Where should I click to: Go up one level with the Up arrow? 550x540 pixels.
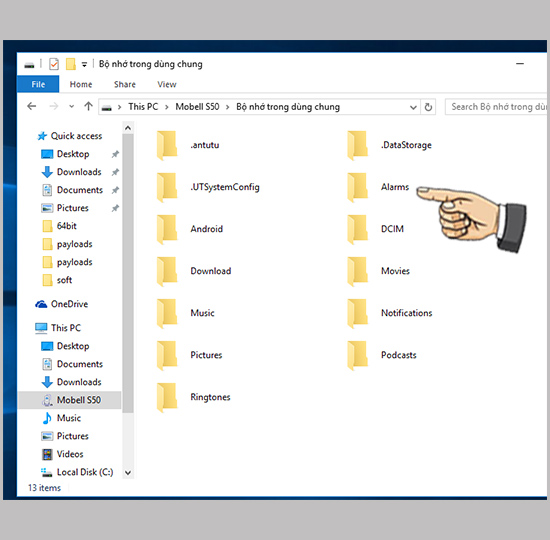pos(88,106)
